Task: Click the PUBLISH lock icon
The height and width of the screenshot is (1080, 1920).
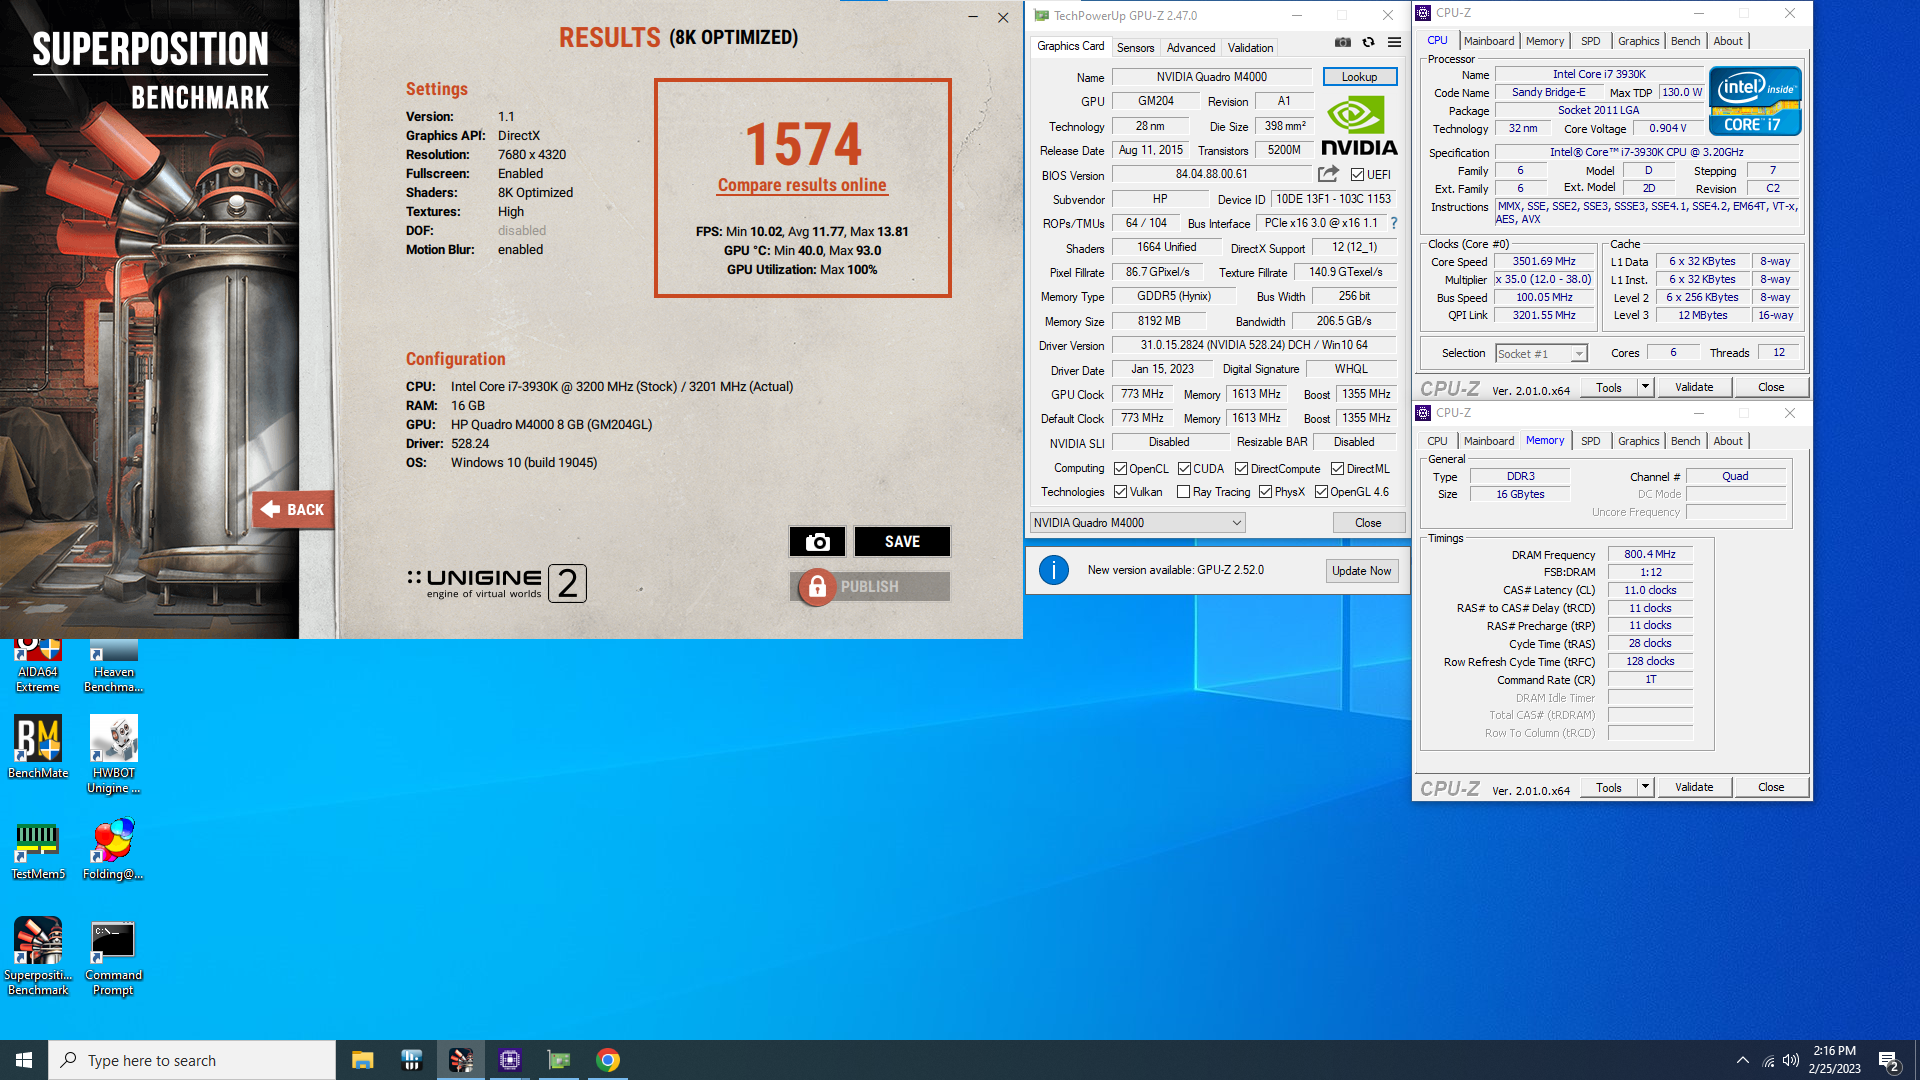Action: (817, 587)
